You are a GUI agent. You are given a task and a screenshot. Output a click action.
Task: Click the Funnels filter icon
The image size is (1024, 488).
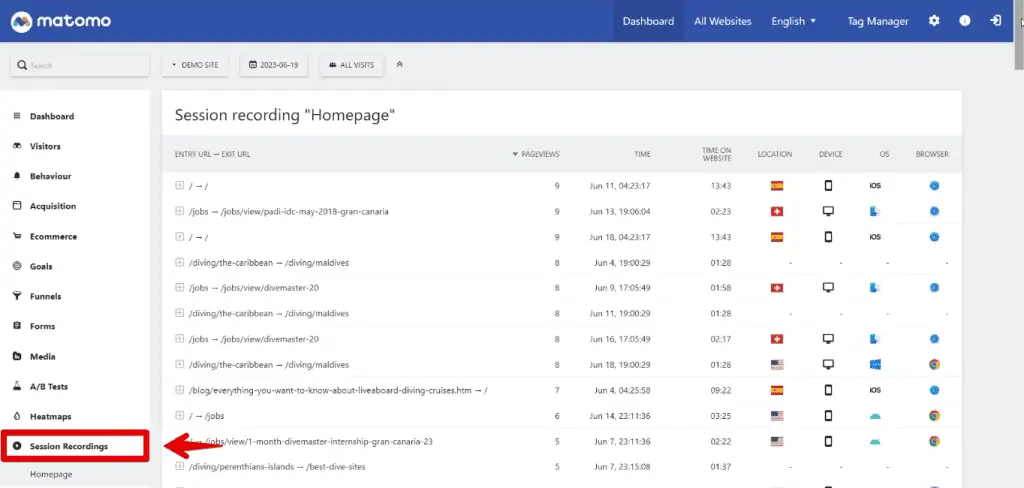[x=17, y=297]
